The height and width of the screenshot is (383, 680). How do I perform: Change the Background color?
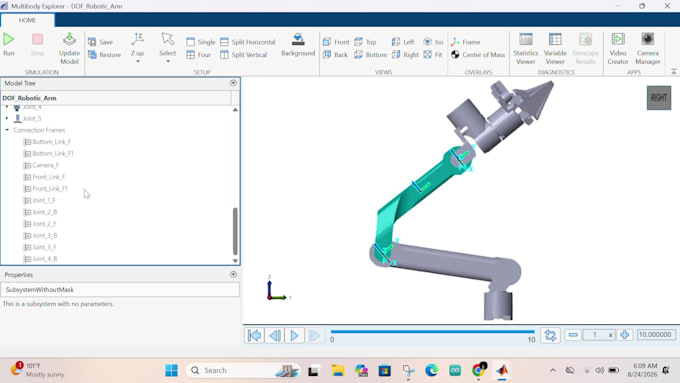point(298,45)
